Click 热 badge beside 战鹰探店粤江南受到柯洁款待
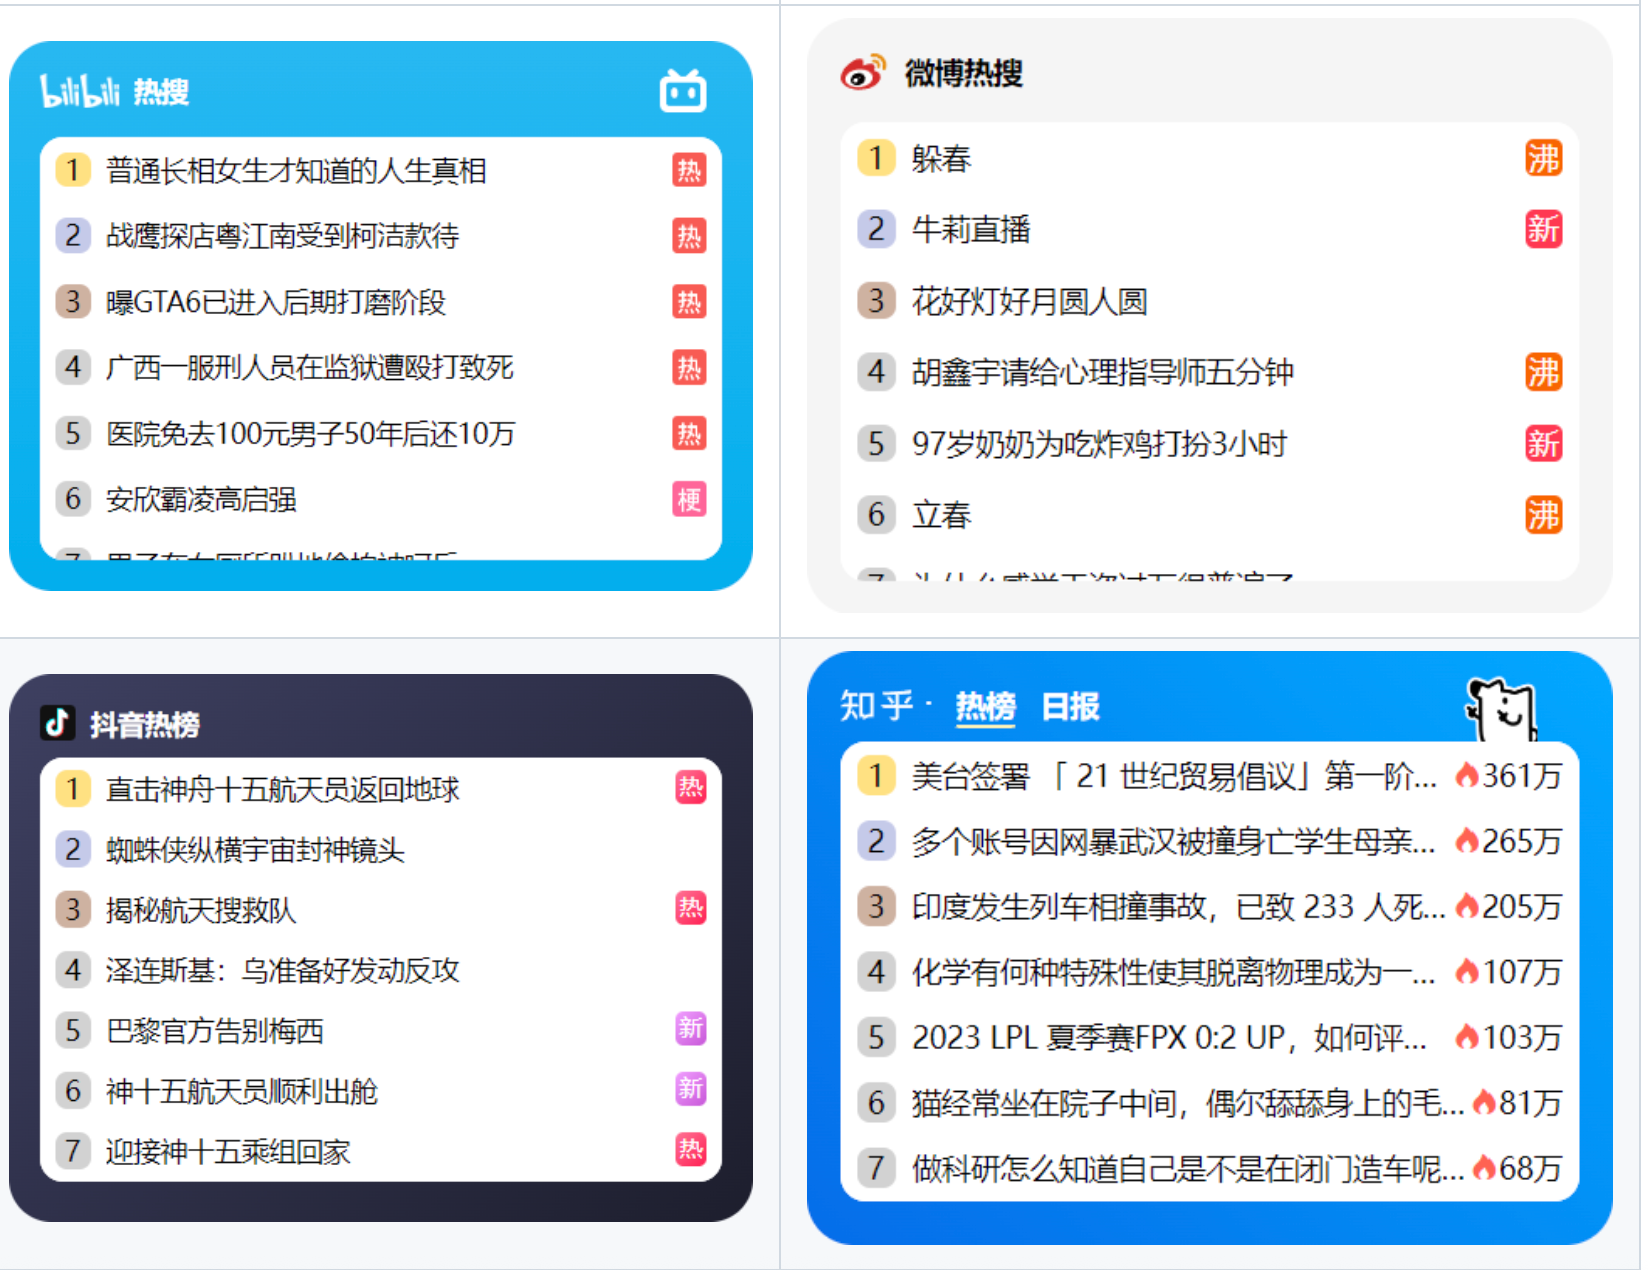This screenshot has width=1648, height=1270. coord(689,236)
